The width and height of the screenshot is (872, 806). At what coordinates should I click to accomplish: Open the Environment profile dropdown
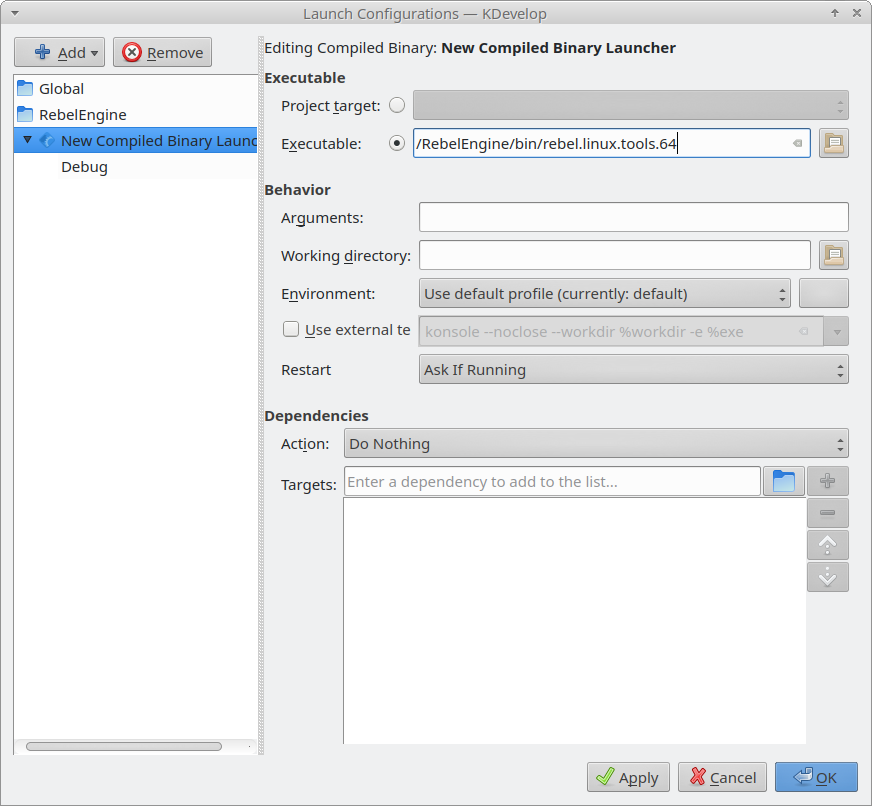605,293
